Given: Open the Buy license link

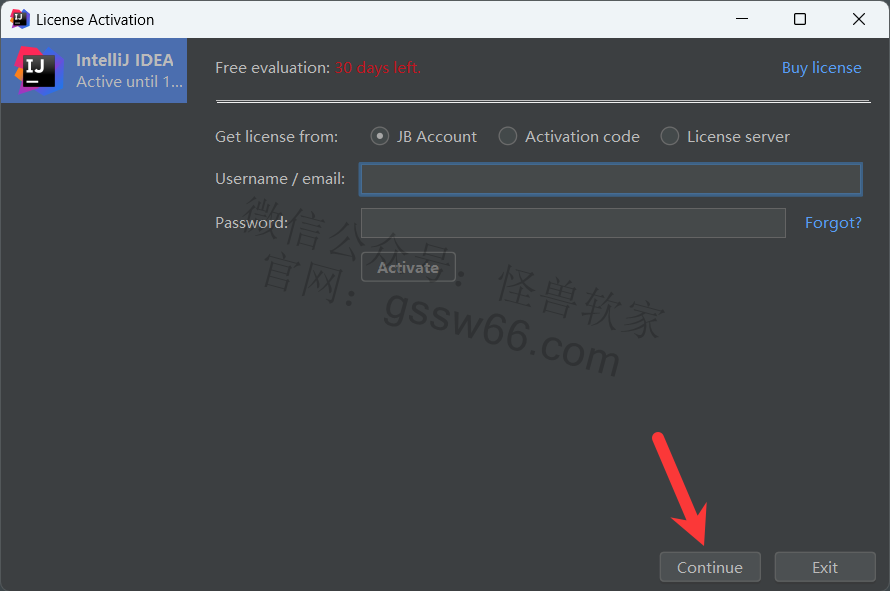Looking at the screenshot, I should (x=821, y=68).
